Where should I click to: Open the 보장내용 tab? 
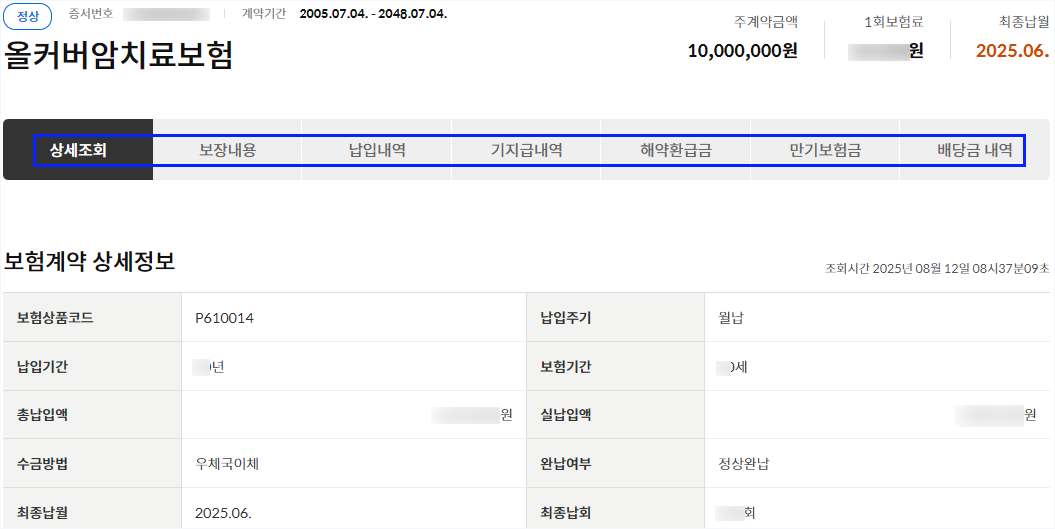227,150
